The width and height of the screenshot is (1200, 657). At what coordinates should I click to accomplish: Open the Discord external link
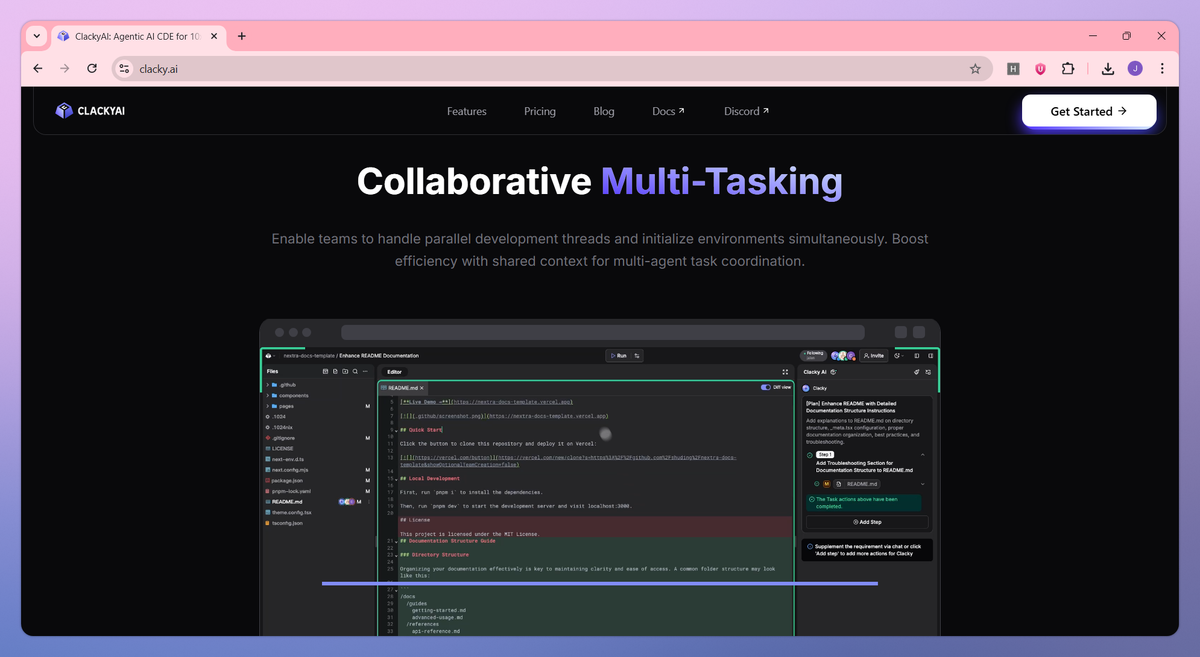[747, 111]
